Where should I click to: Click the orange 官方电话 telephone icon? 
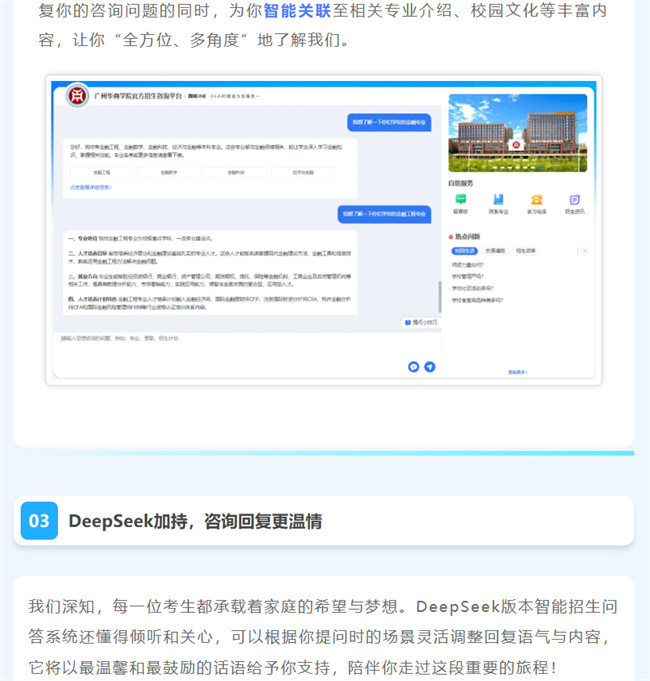point(537,199)
